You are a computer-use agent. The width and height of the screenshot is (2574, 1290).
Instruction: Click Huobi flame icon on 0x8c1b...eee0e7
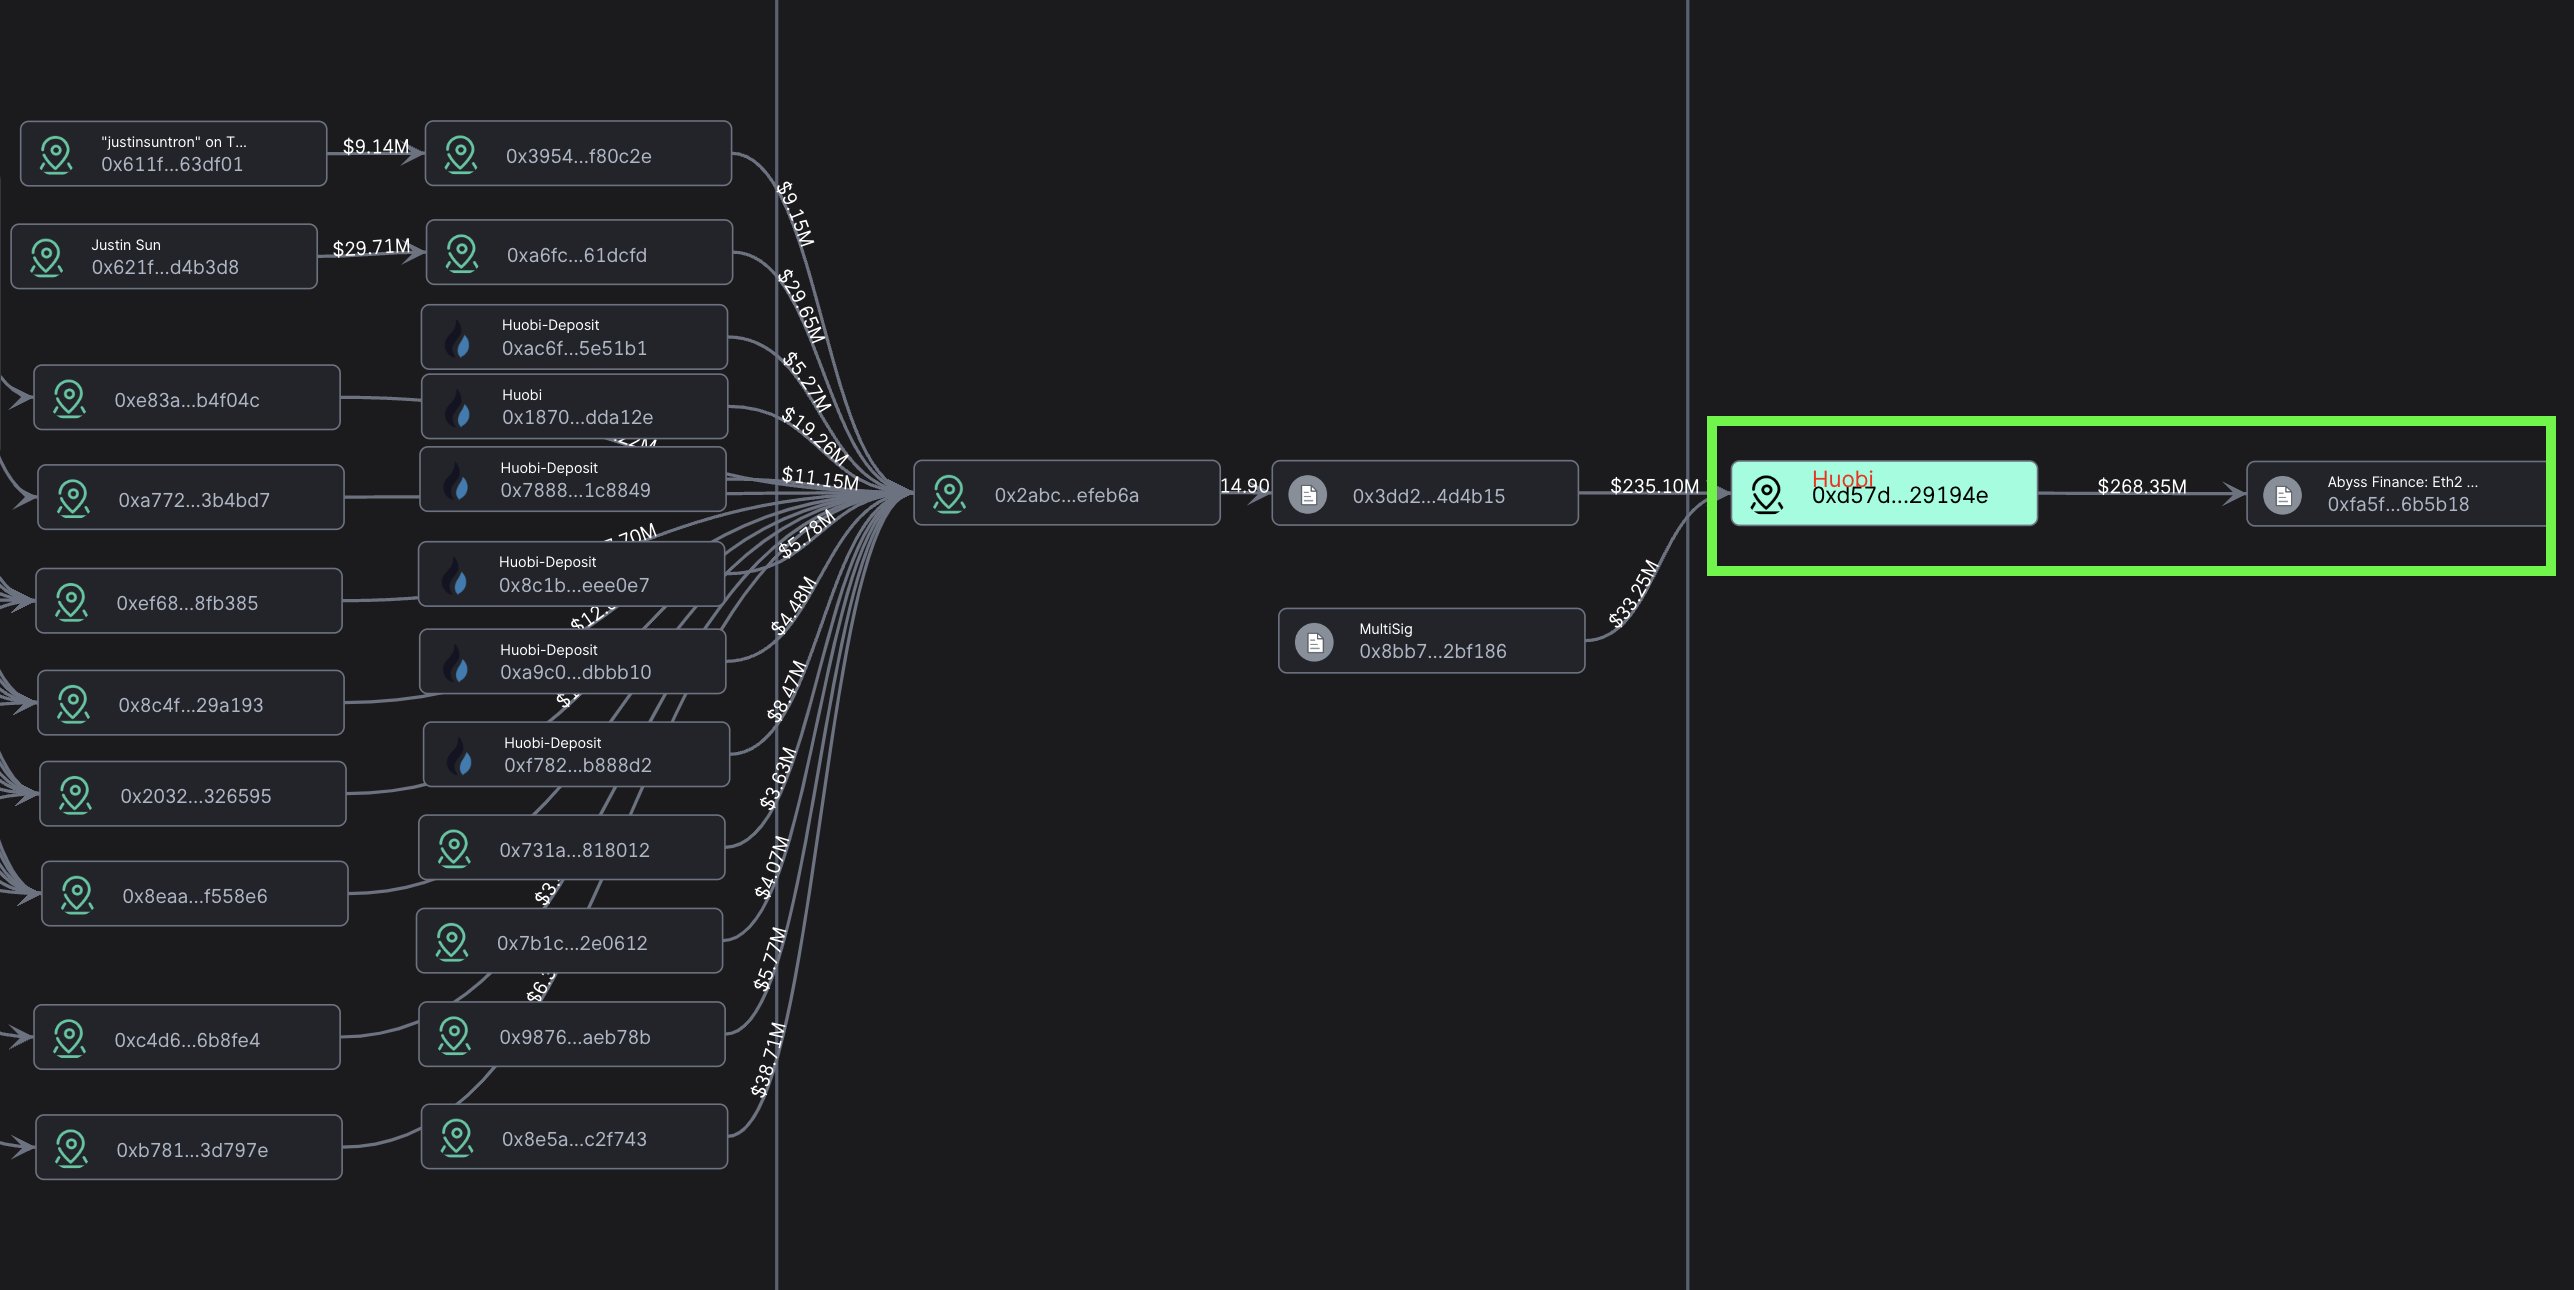click(x=455, y=575)
